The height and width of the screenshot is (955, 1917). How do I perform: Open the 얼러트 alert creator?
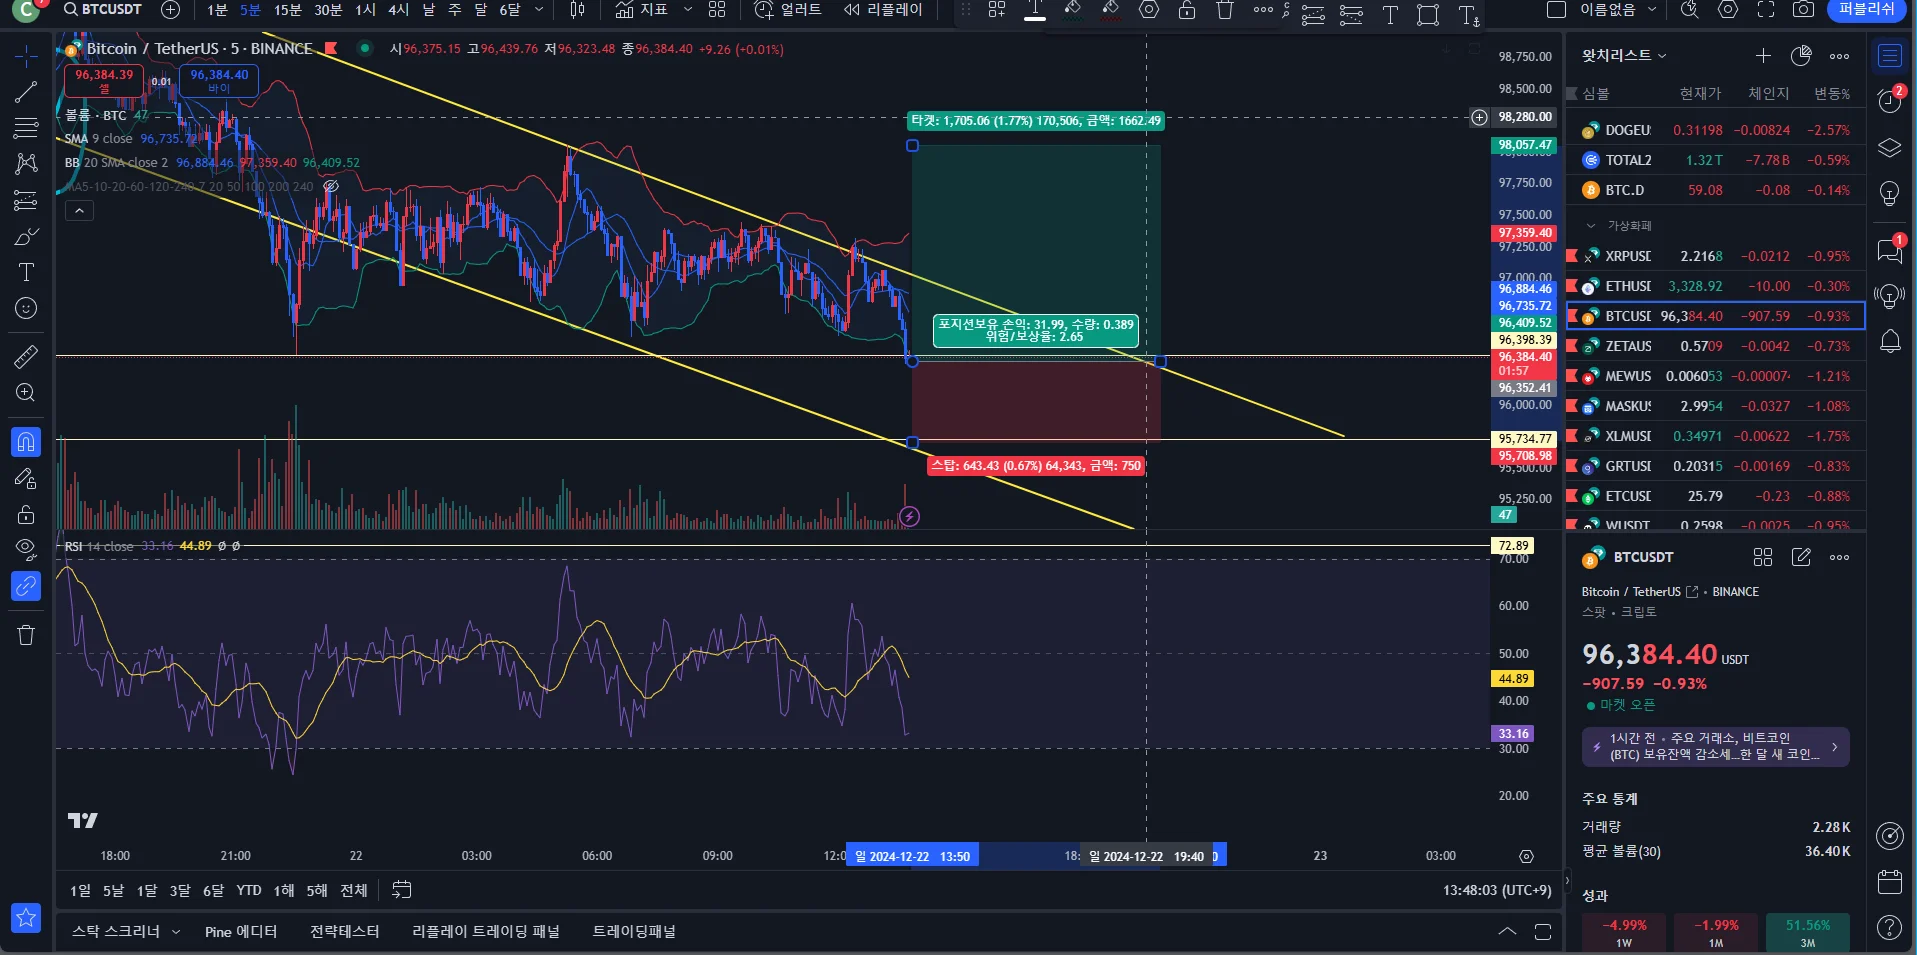tap(788, 10)
